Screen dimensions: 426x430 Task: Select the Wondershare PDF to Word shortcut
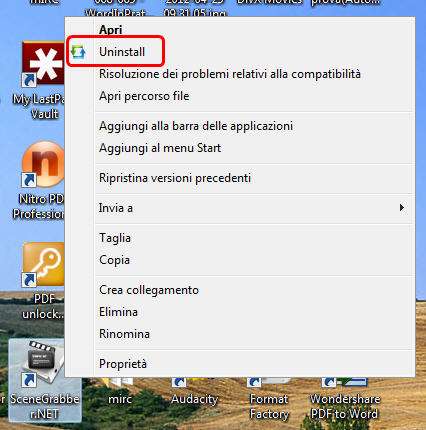tap(345, 398)
